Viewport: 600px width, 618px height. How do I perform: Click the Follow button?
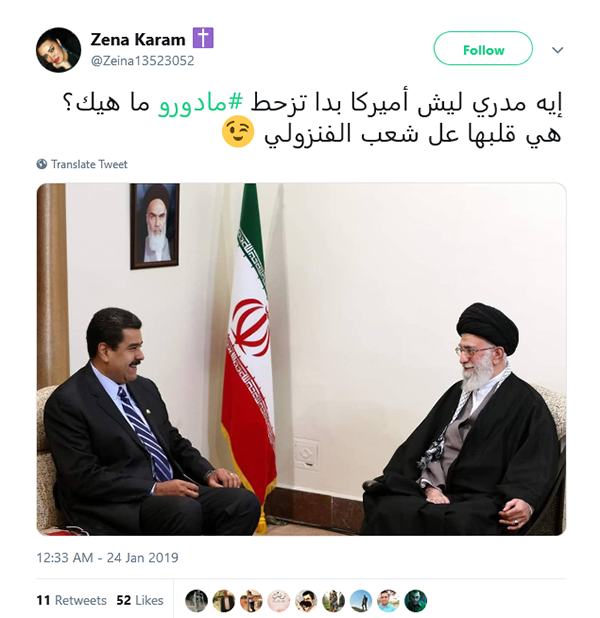483,48
